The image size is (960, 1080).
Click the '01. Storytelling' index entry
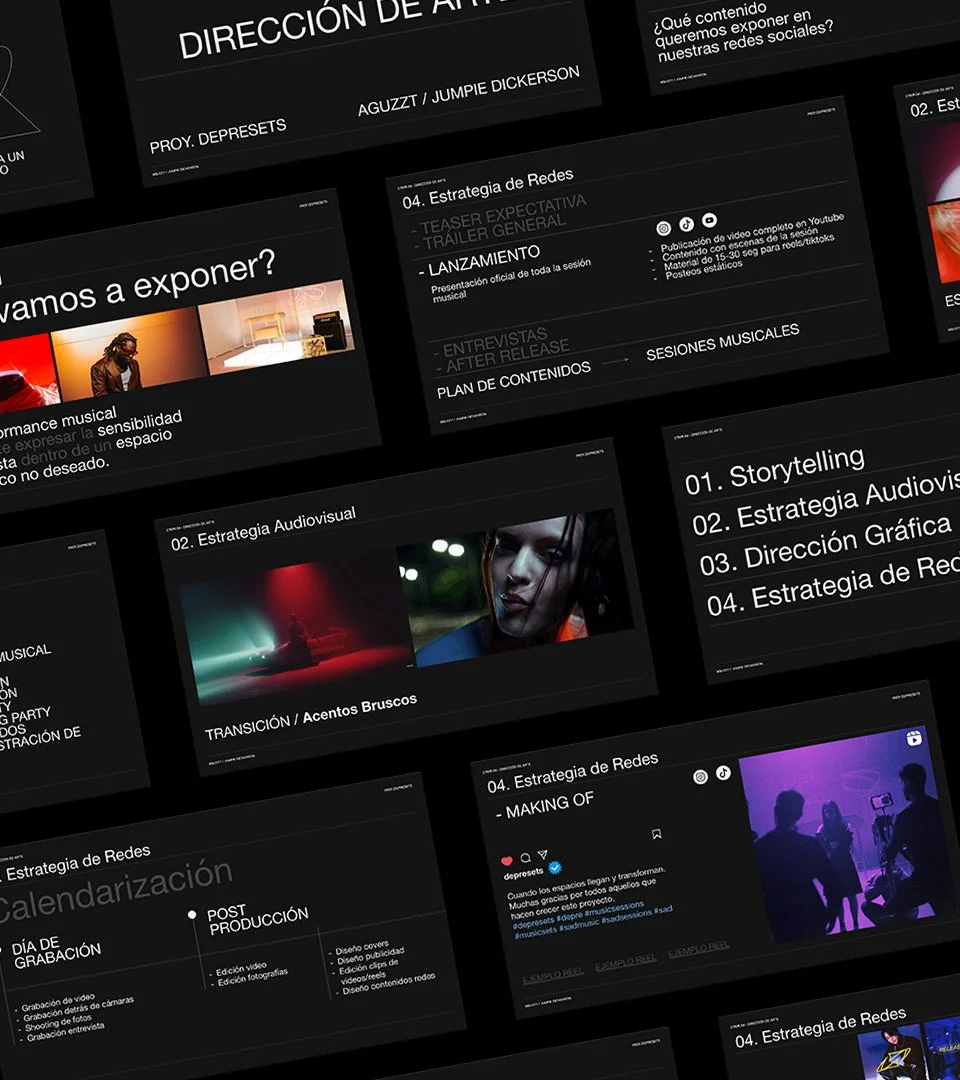coord(775,470)
